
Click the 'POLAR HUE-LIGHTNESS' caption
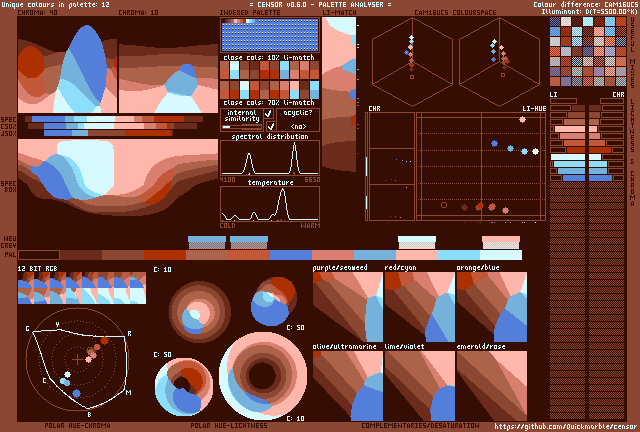click(x=229, y=425)
